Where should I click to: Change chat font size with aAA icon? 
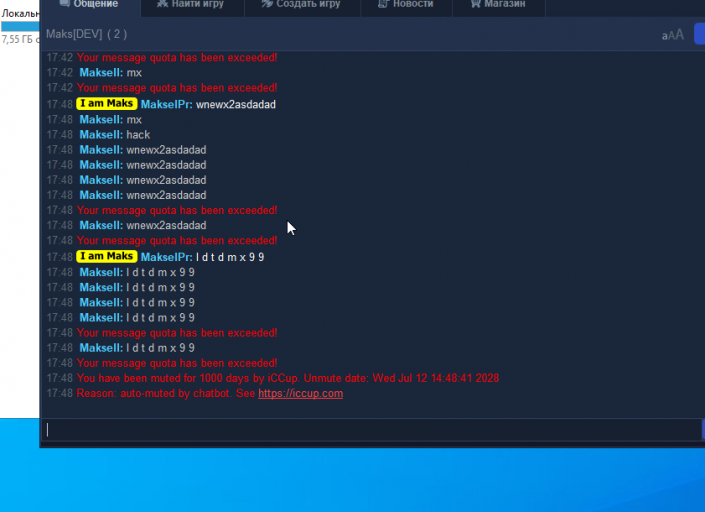[672, 35]
